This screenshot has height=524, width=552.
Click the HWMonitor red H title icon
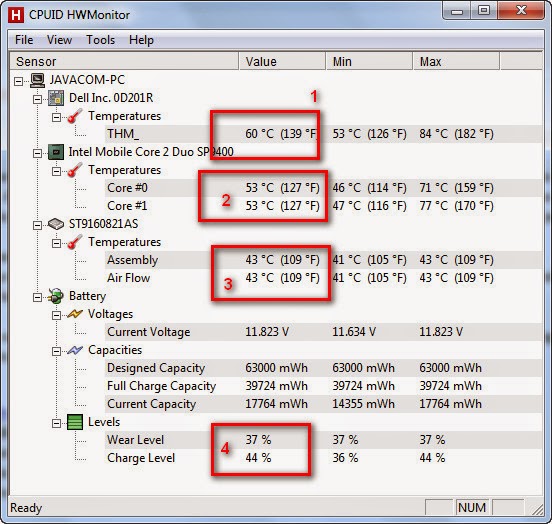[16, 15]
